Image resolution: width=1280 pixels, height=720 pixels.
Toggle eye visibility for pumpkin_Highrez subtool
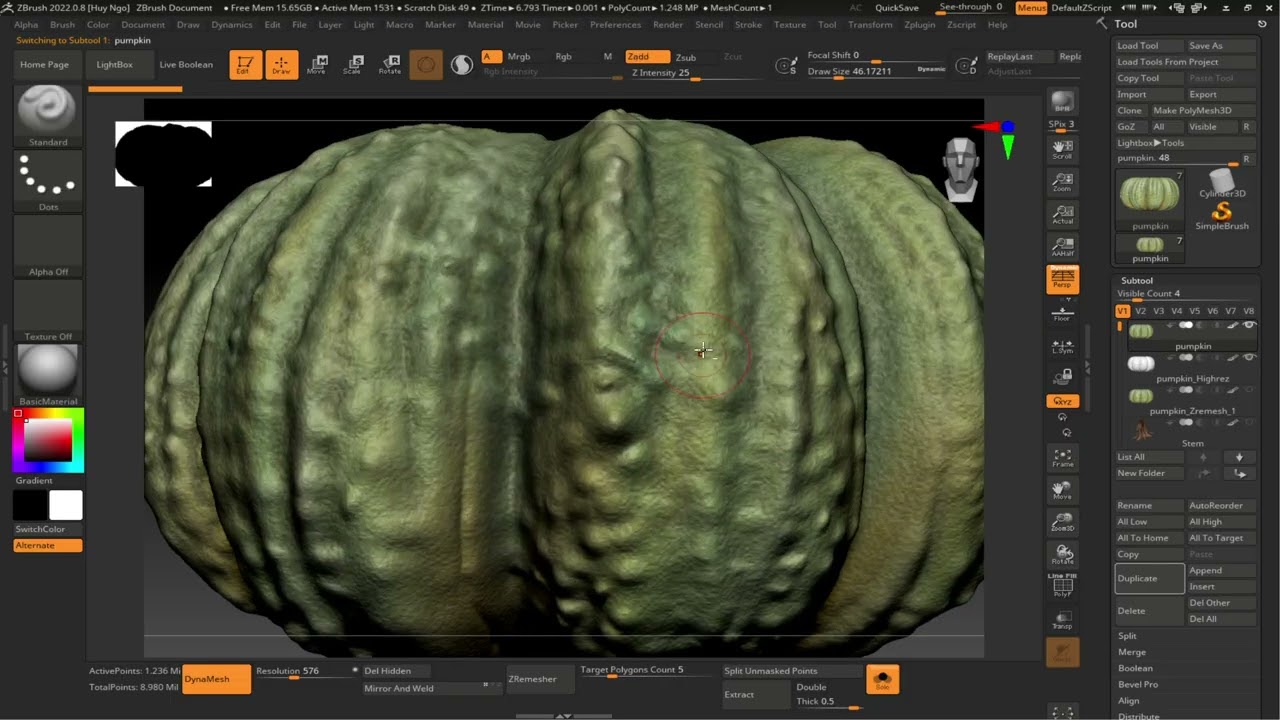pyautogui.click(x=1249, y=357)
